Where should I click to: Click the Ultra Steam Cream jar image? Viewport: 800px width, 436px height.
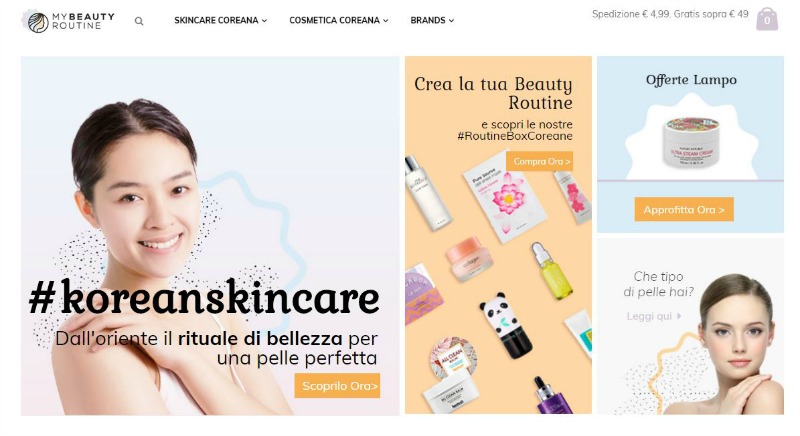[x=692, y=142]
